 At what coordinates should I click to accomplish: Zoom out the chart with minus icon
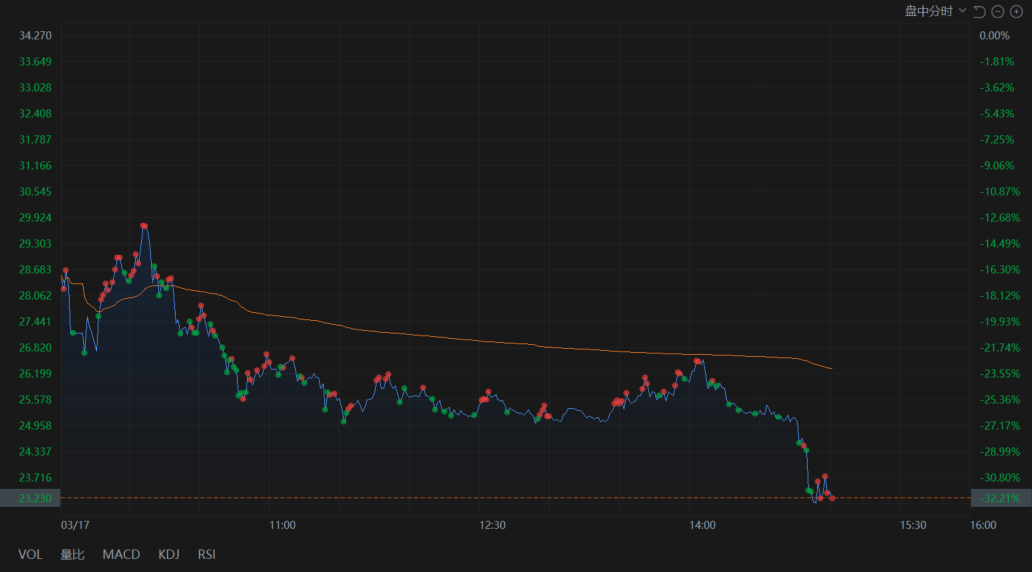tap(998, 11)
